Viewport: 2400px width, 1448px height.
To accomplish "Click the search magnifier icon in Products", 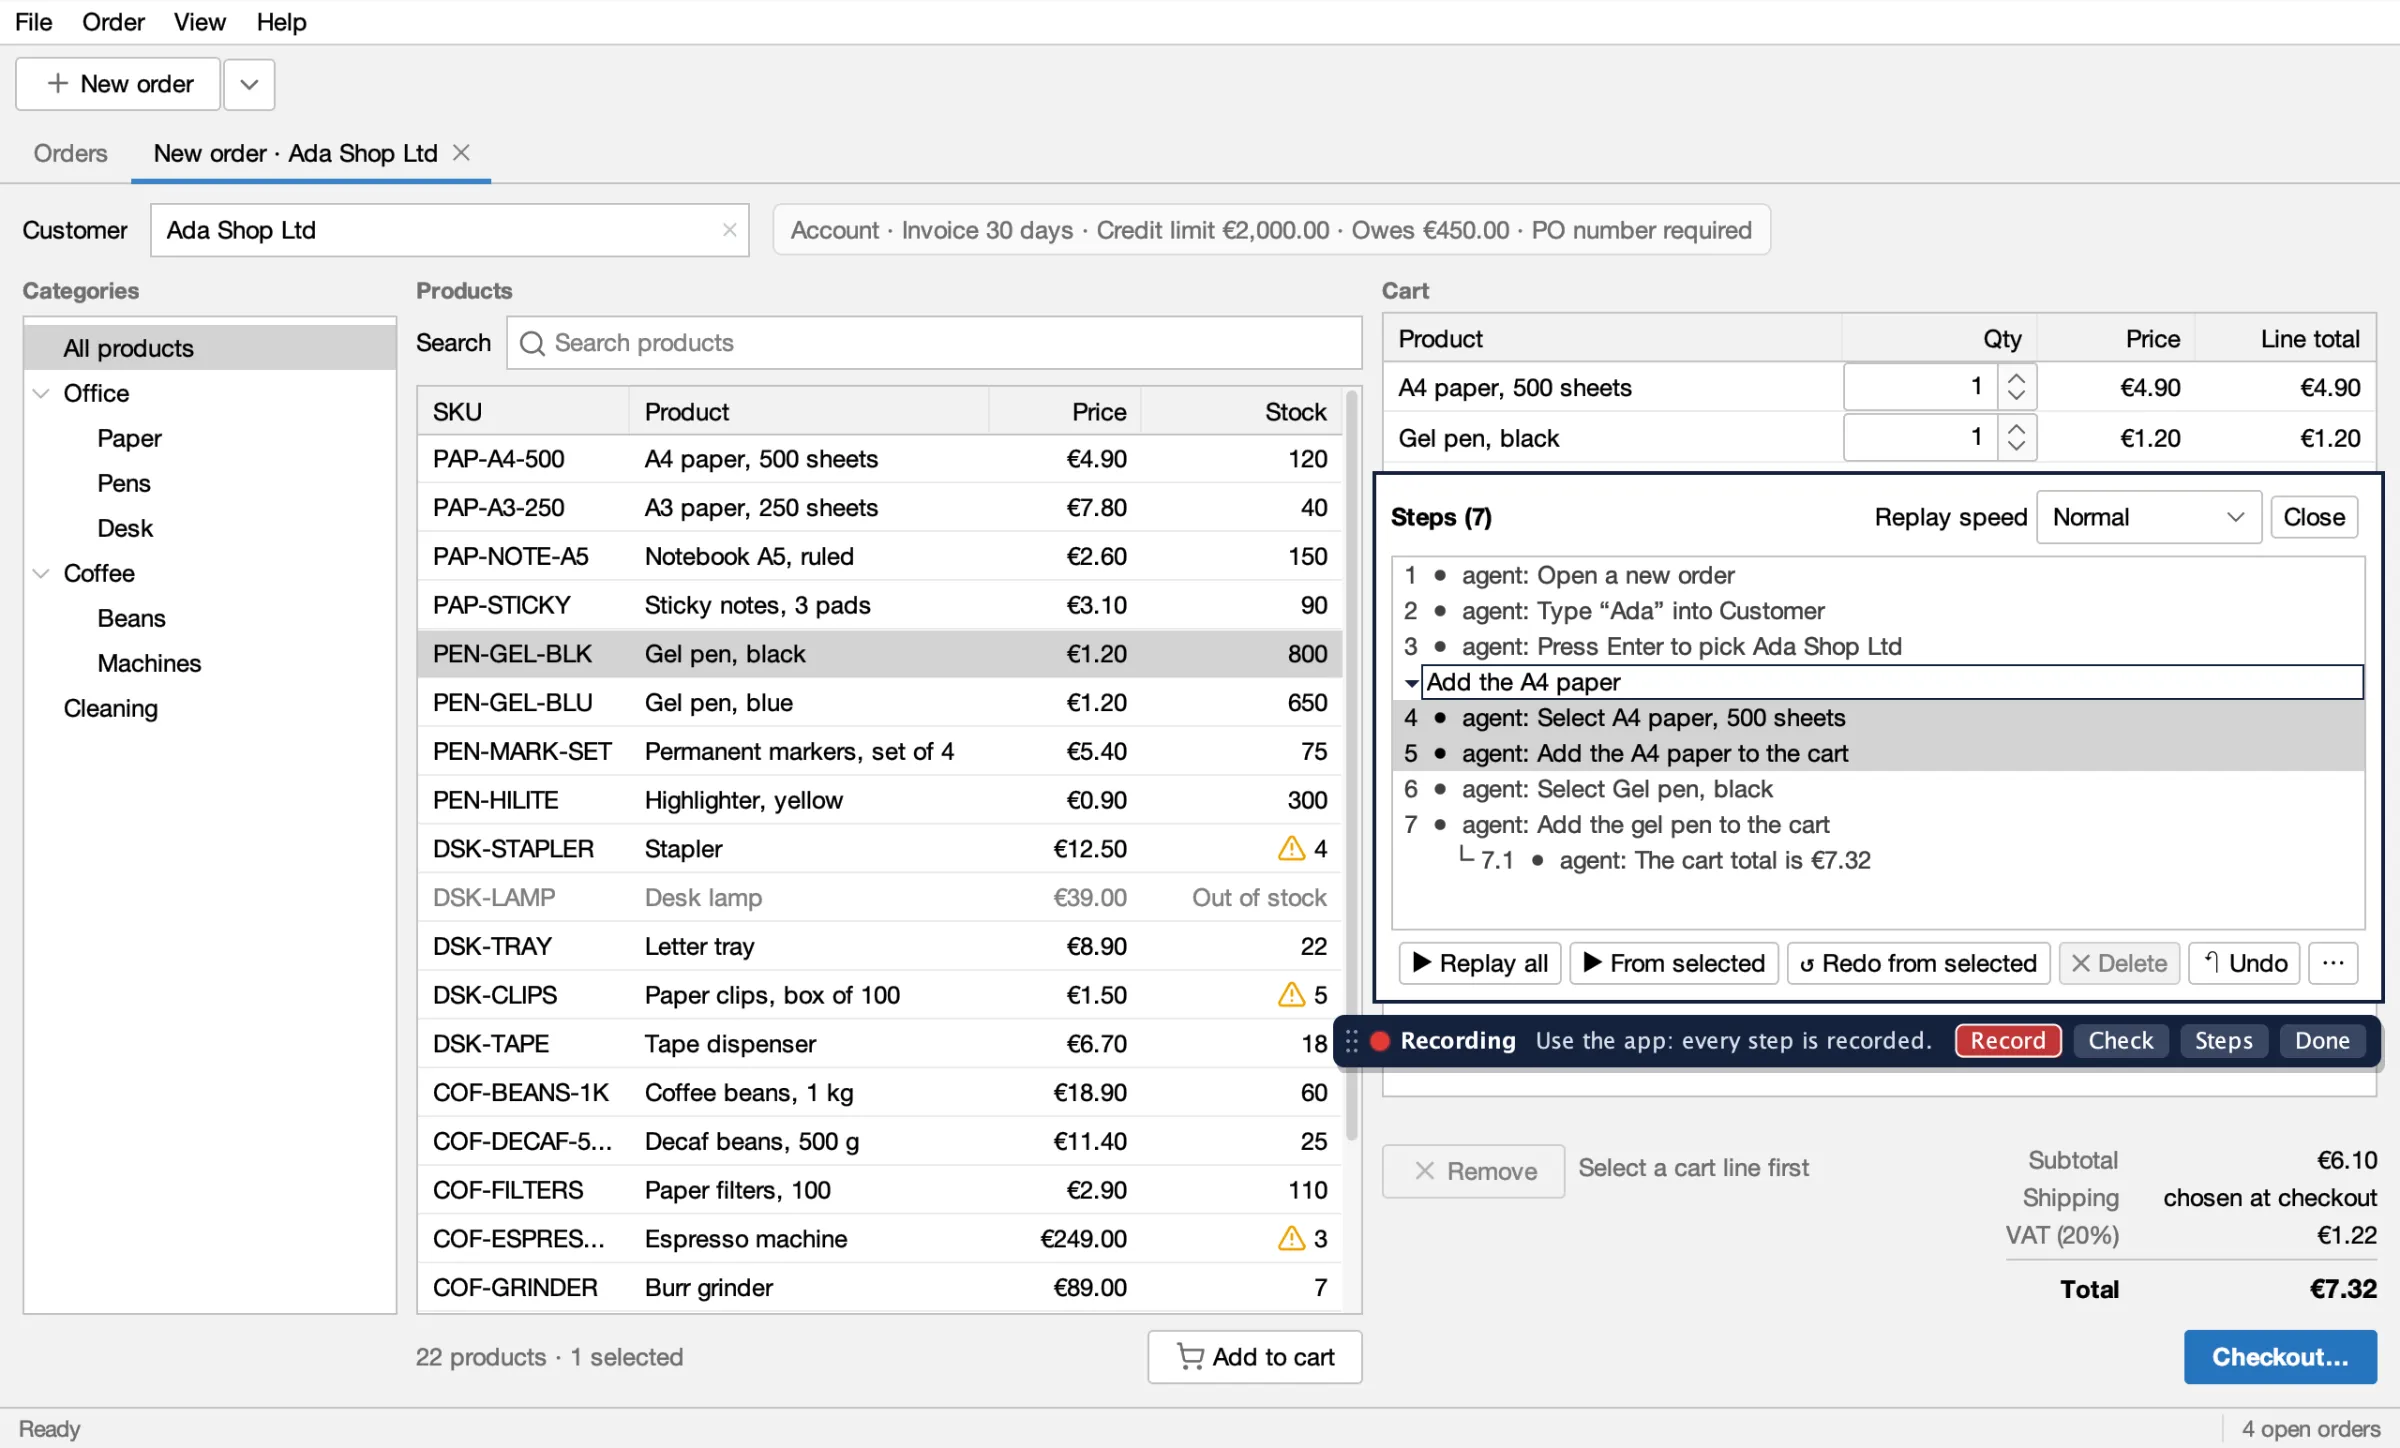I will (532, 343).
